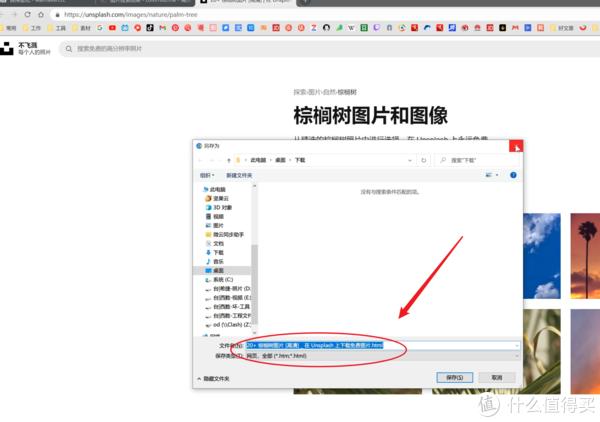The width and height of the screenshot is (600, 422).
Task: Select the od (\\Clash) (Z:) network drive
Action: (x=228, y=324)
